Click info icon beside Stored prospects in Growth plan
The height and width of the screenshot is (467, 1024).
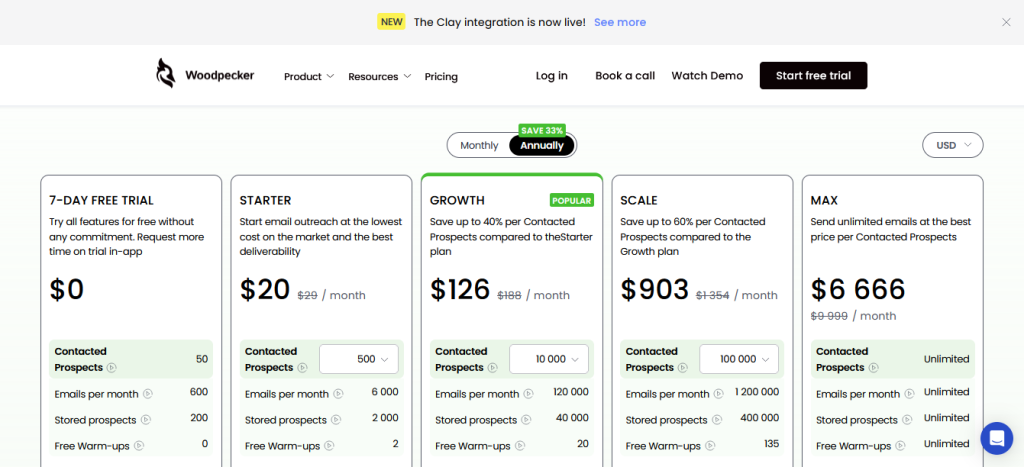tap(526, 420)
